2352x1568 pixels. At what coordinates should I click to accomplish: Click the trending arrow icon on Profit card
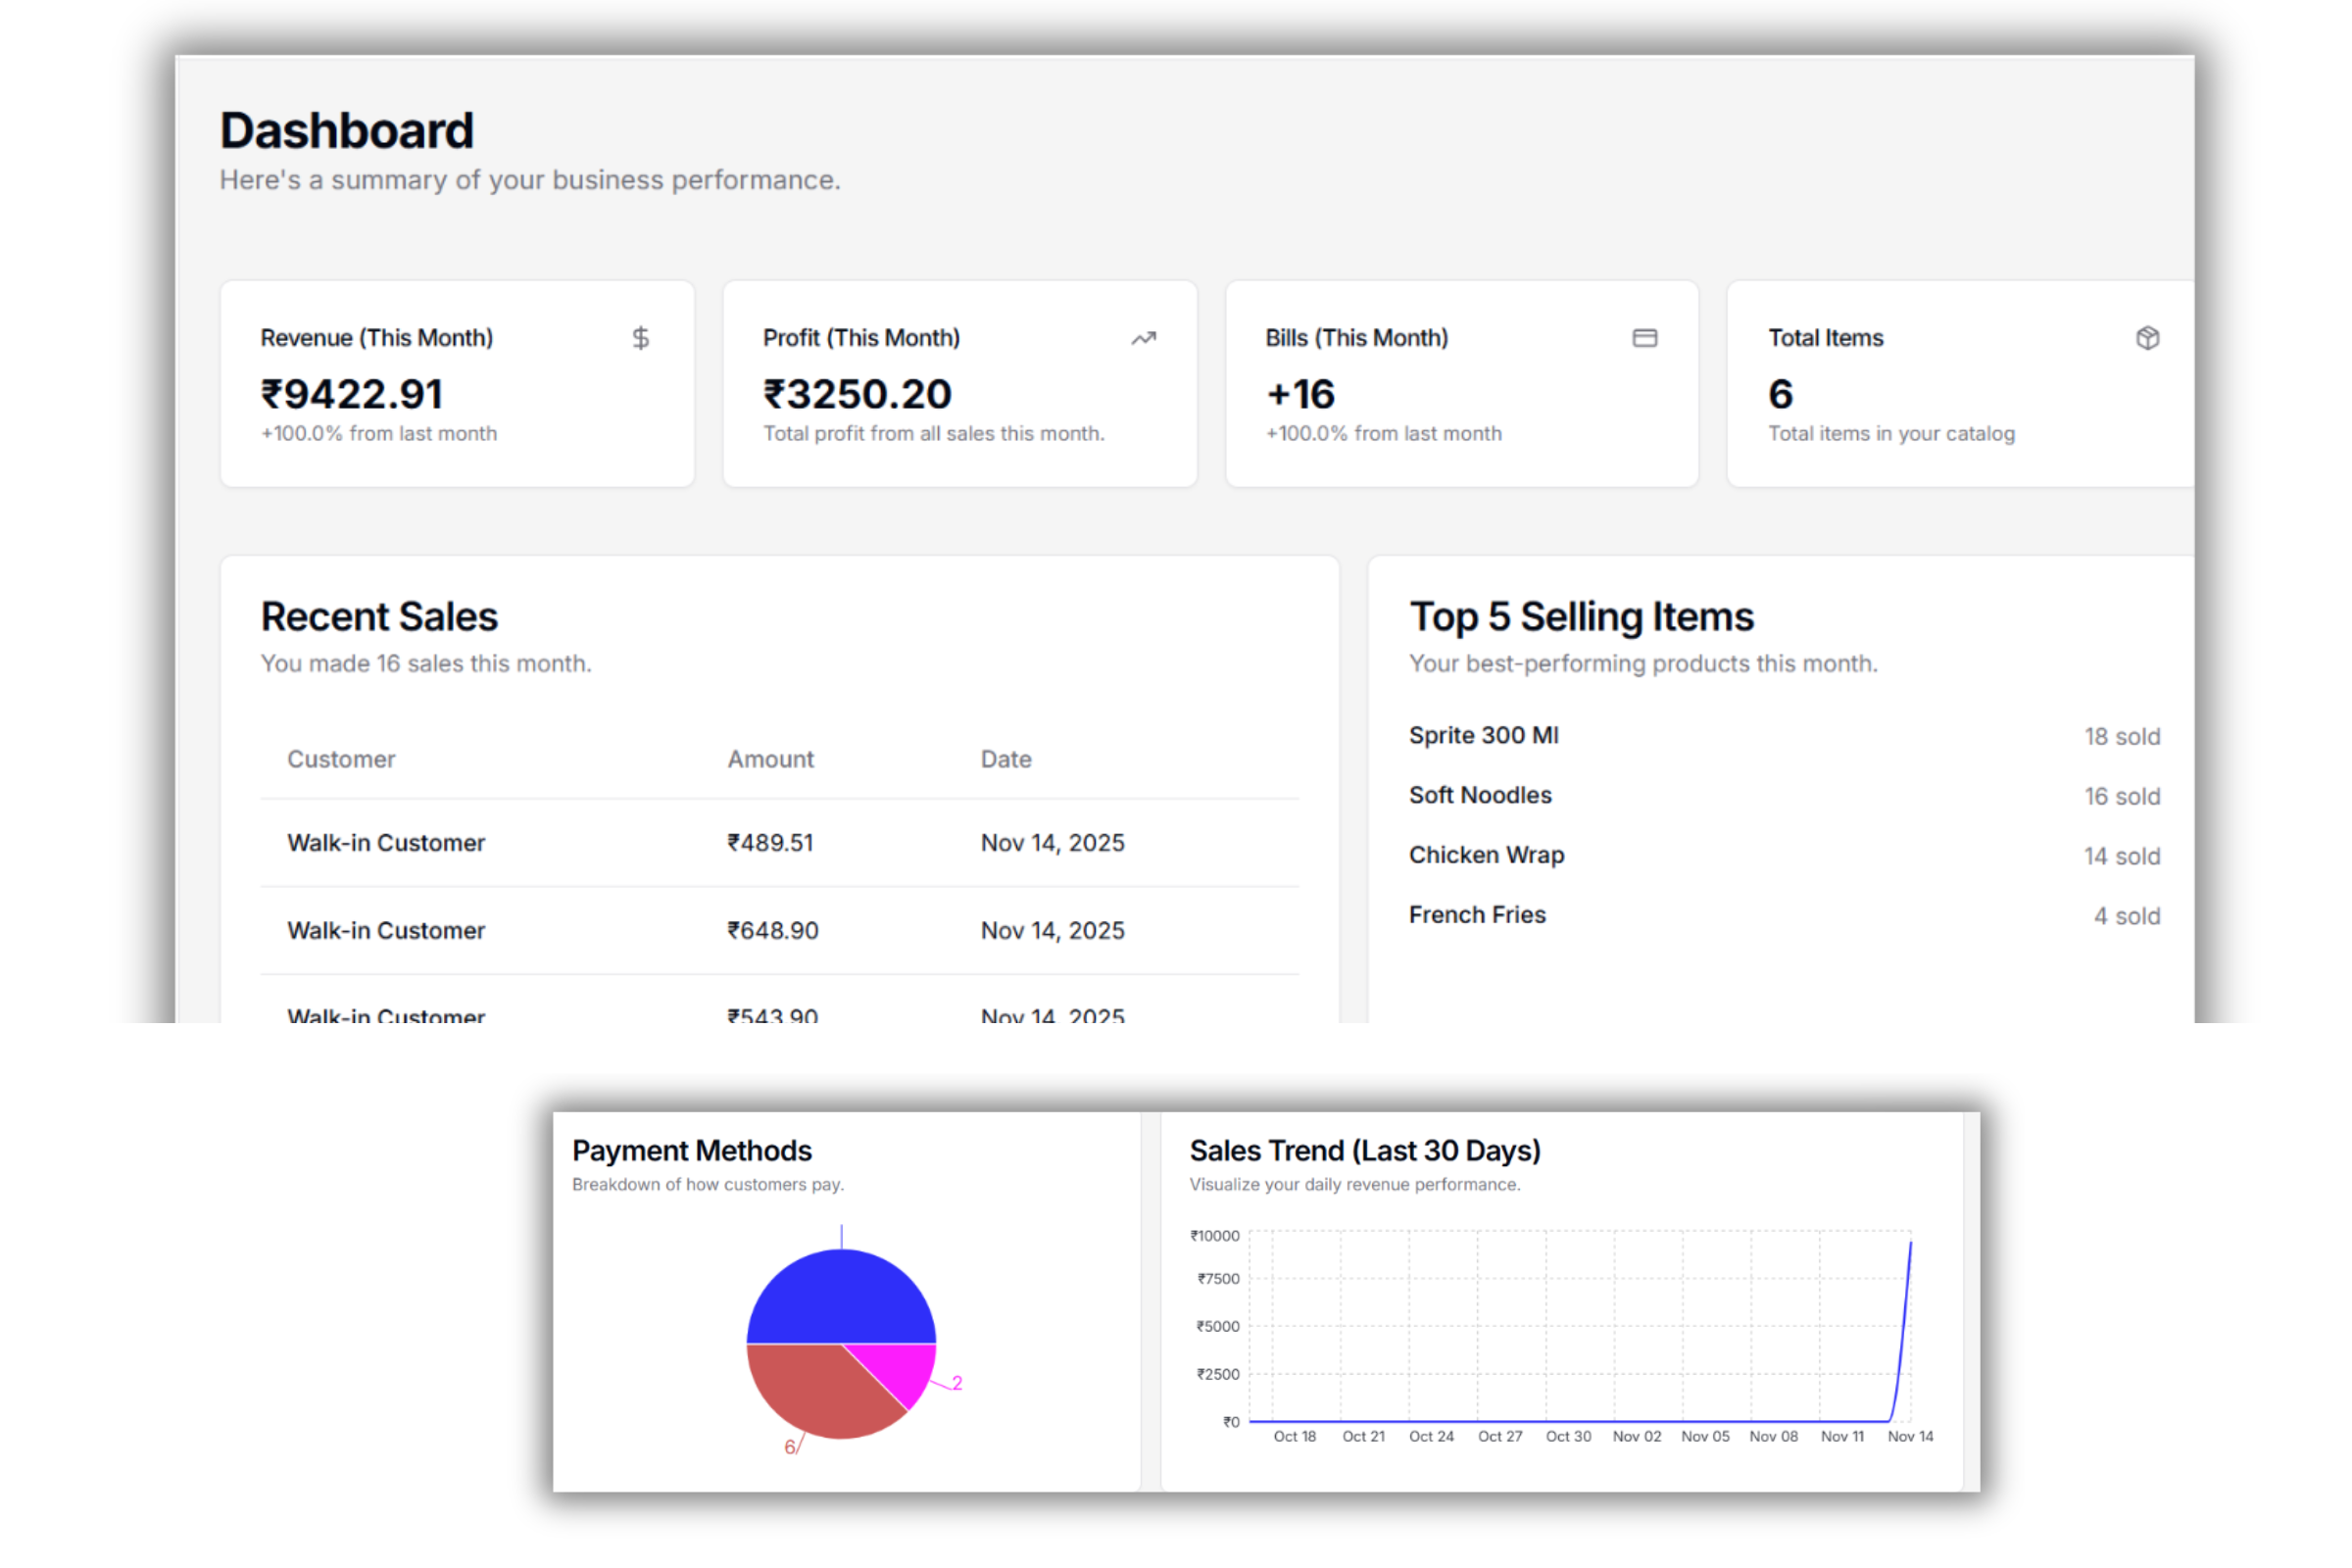[x=1143, y=338]
